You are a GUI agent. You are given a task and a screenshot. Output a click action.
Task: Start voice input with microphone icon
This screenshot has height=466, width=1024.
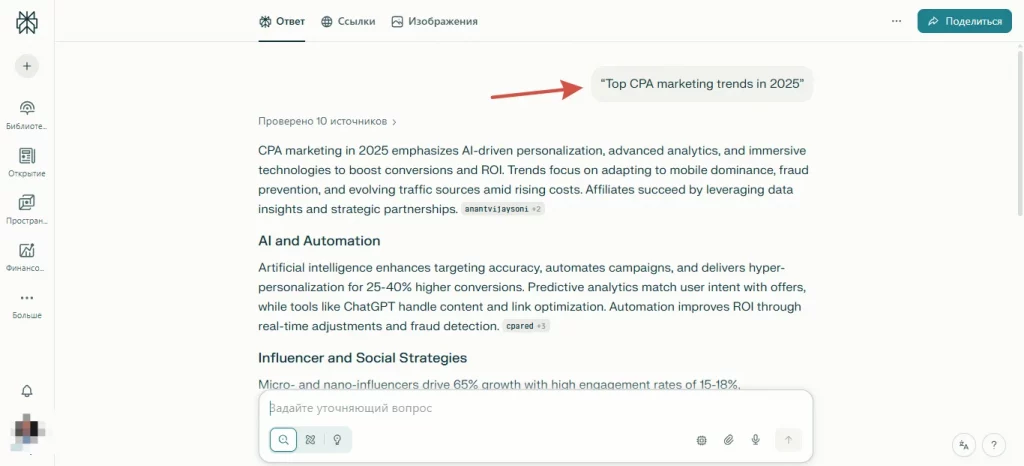tap(756, 439)
